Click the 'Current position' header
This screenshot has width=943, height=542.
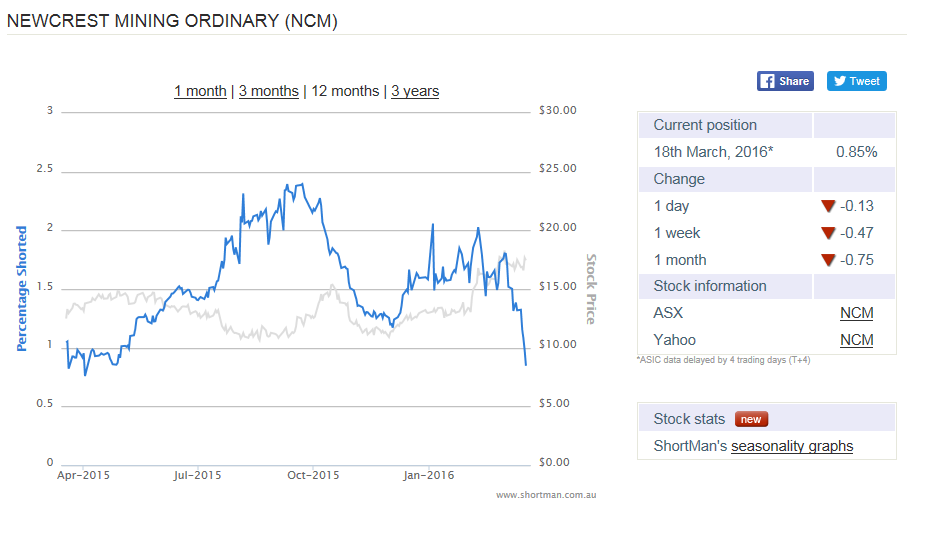(705, 125)
